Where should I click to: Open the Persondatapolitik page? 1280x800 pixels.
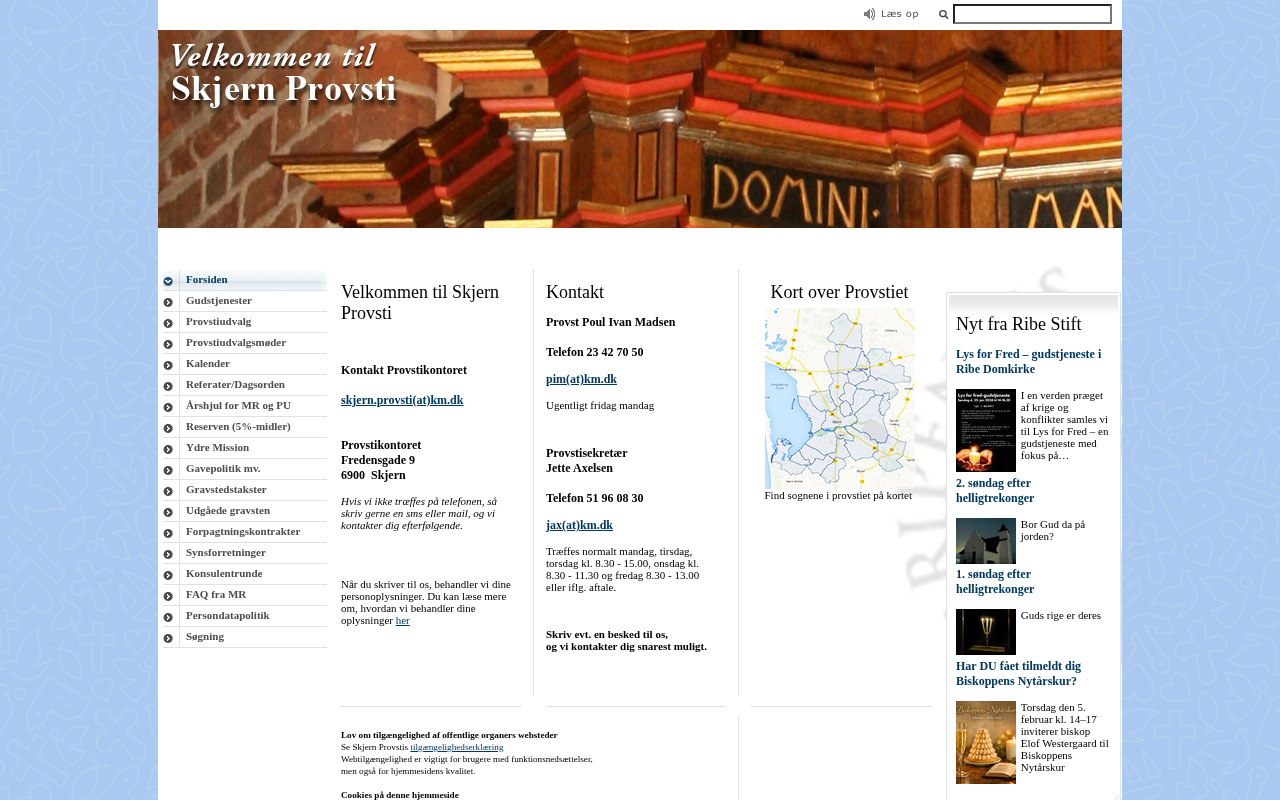coord(228,615)
